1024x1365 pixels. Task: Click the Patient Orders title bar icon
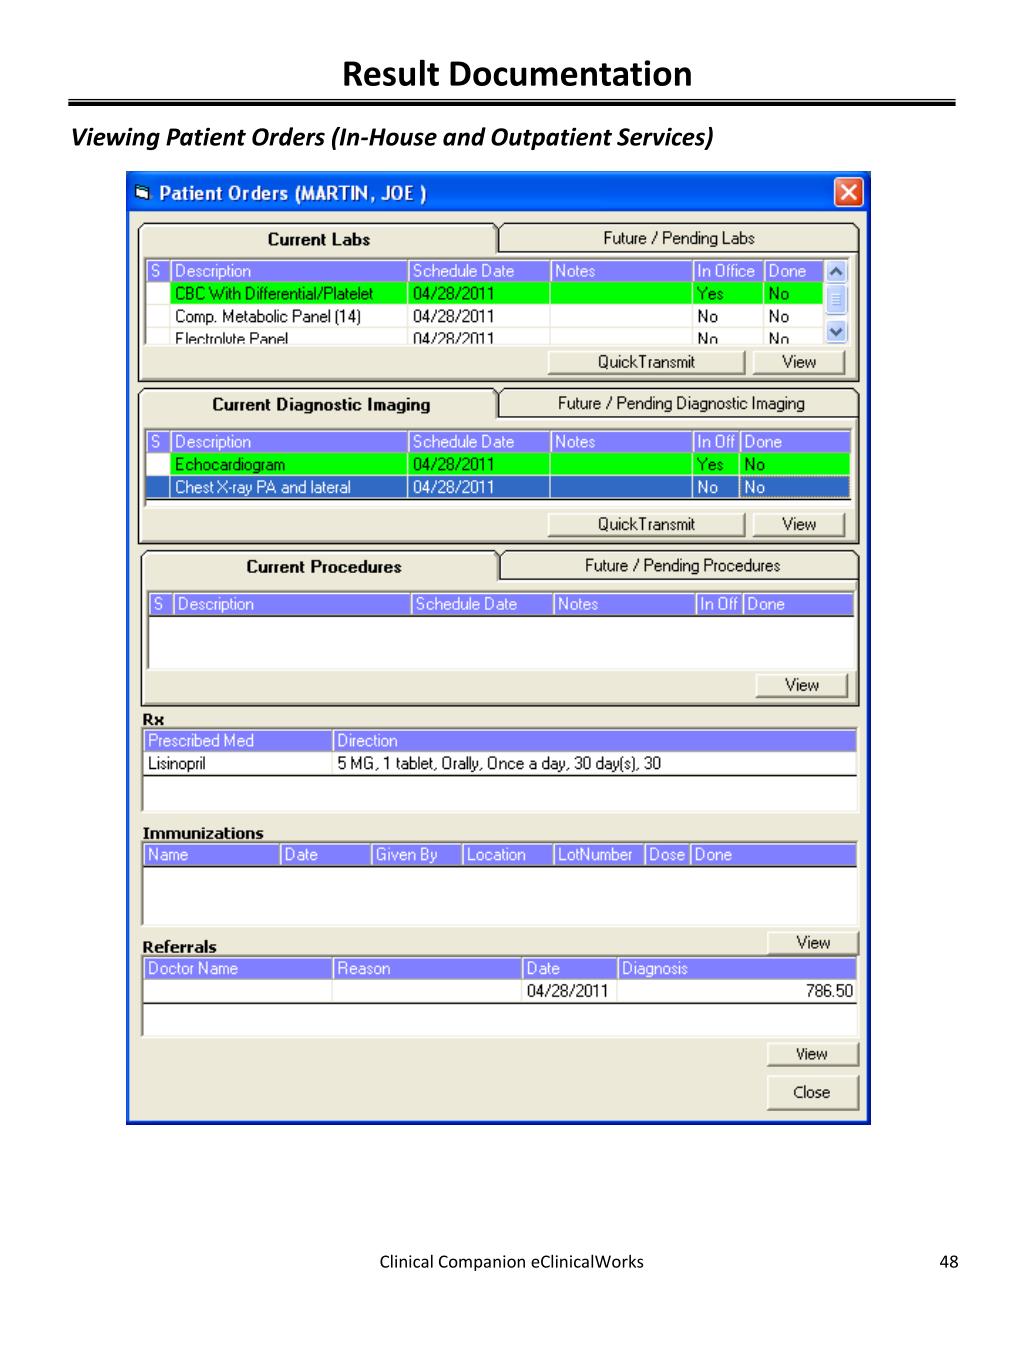[x=143, y=193]
